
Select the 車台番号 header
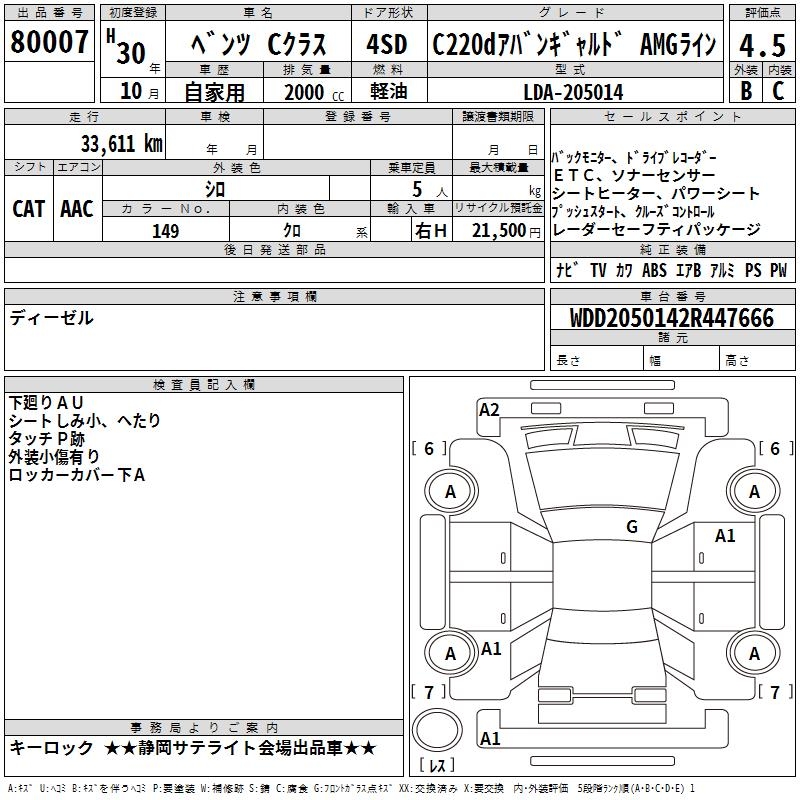[672, 296]
